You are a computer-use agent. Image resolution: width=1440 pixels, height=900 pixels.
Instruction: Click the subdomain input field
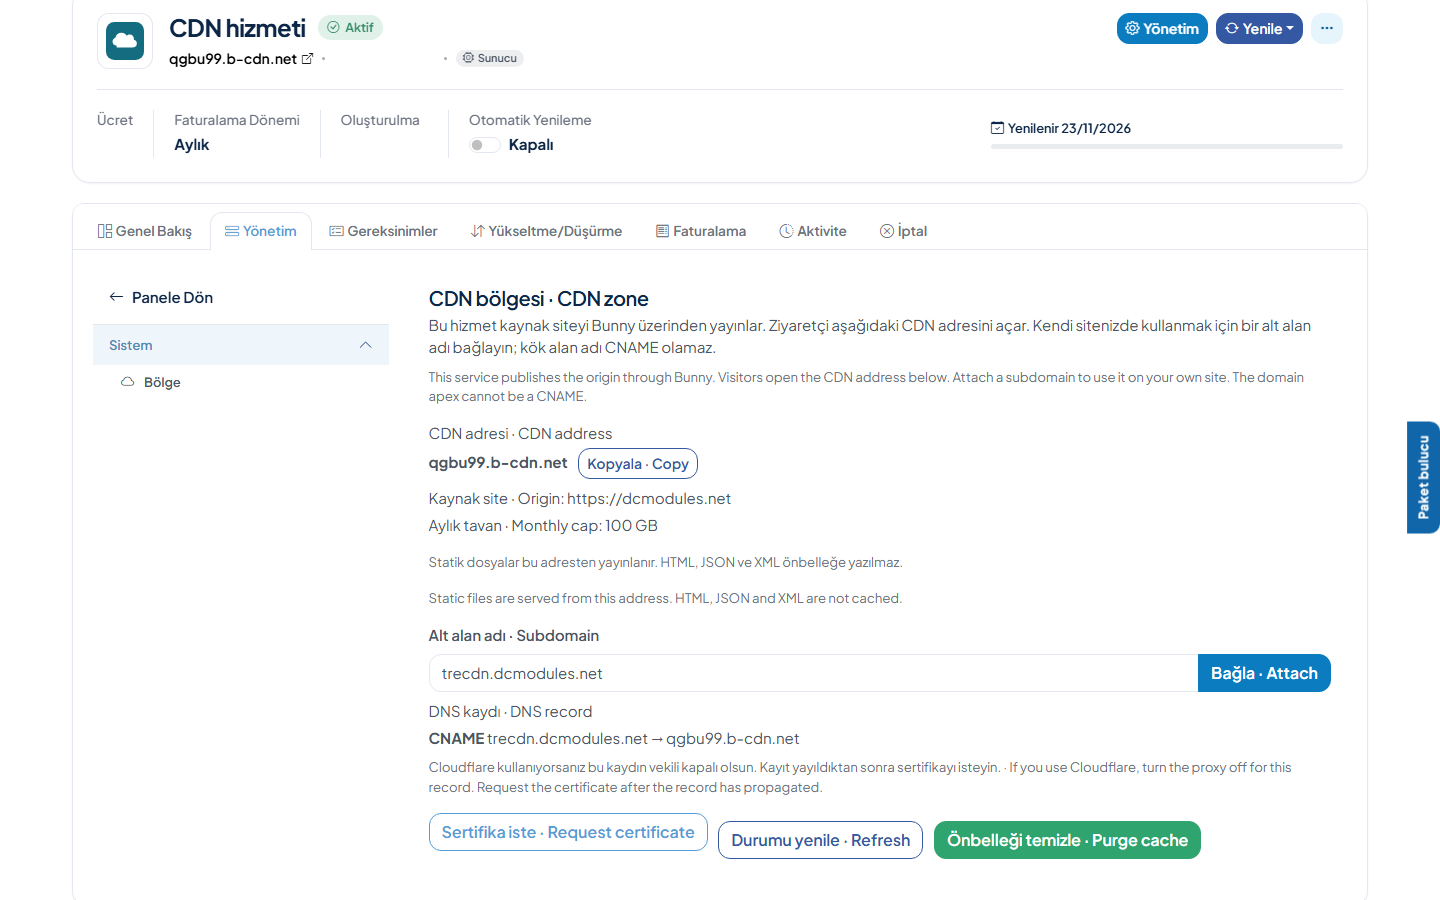click(x=813, y=673)
